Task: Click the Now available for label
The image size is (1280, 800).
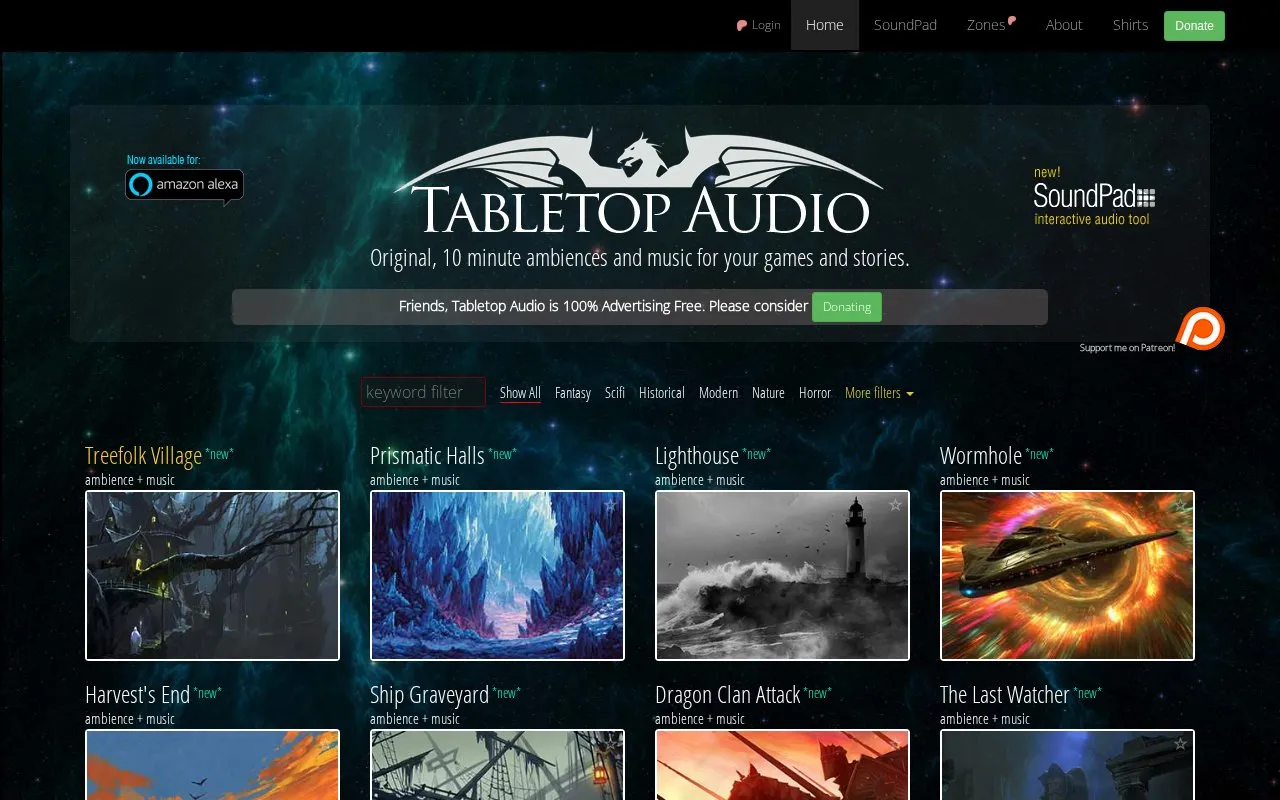Action: click(x=163, y=160)
